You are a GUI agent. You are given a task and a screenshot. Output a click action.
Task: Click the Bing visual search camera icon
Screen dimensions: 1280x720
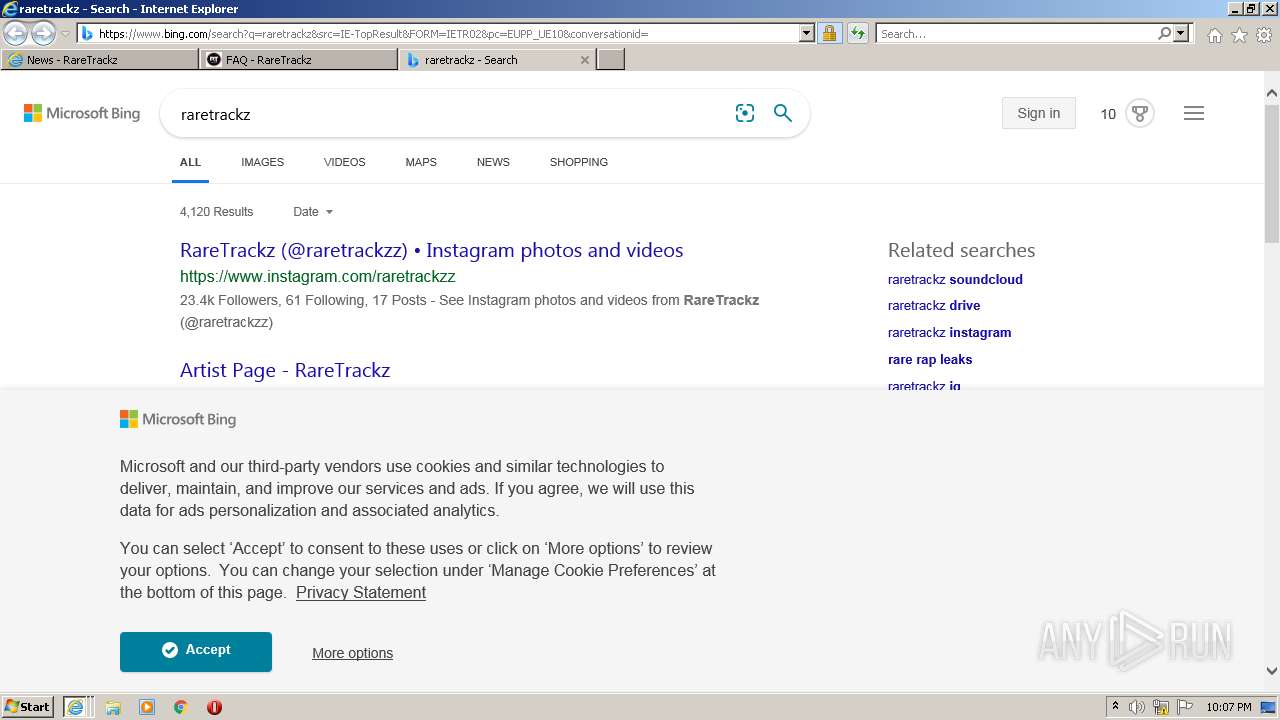745,113
